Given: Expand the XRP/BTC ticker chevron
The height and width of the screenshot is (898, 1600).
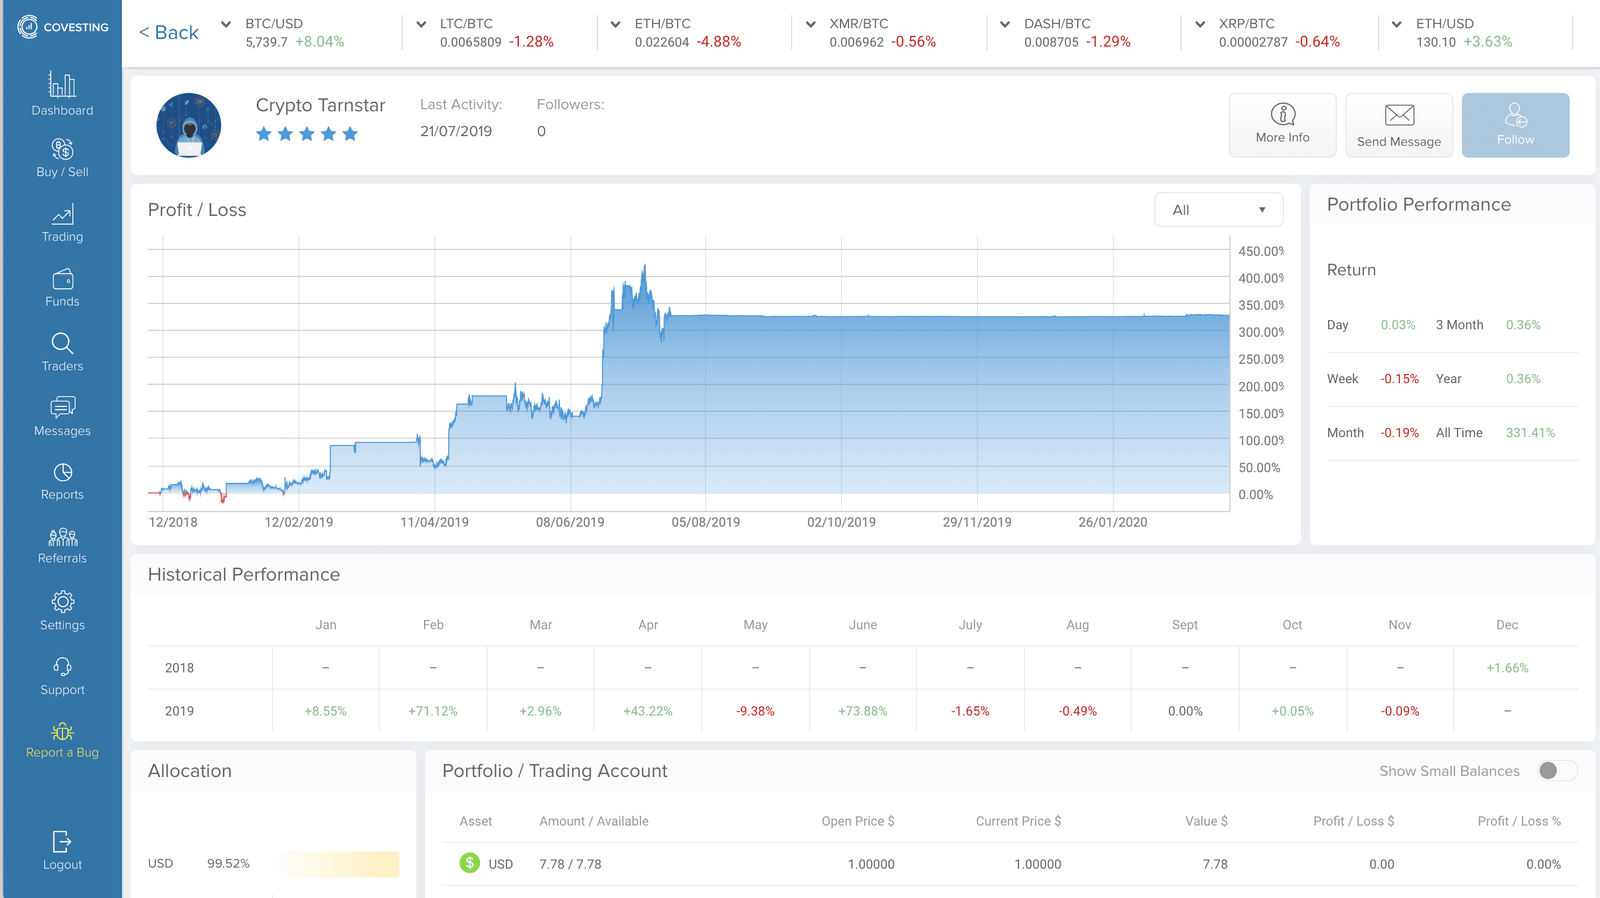Looking at the screenshot, I should click(x=1200, y=24).
